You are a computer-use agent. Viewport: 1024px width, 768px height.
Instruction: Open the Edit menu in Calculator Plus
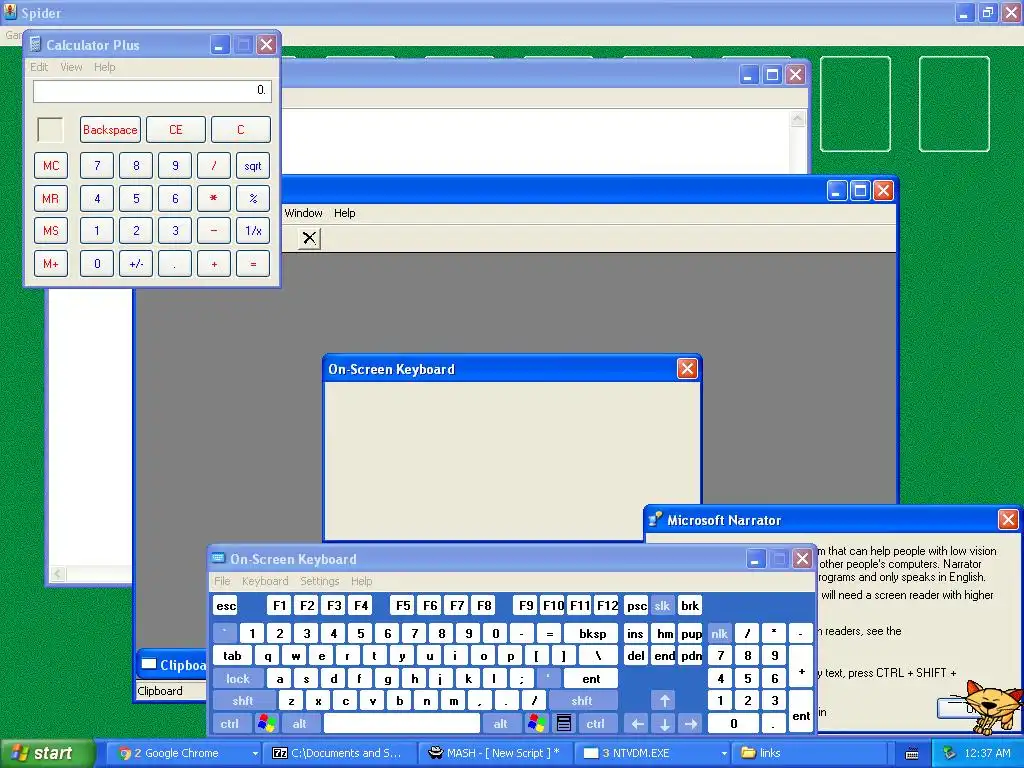coord(39,67)
